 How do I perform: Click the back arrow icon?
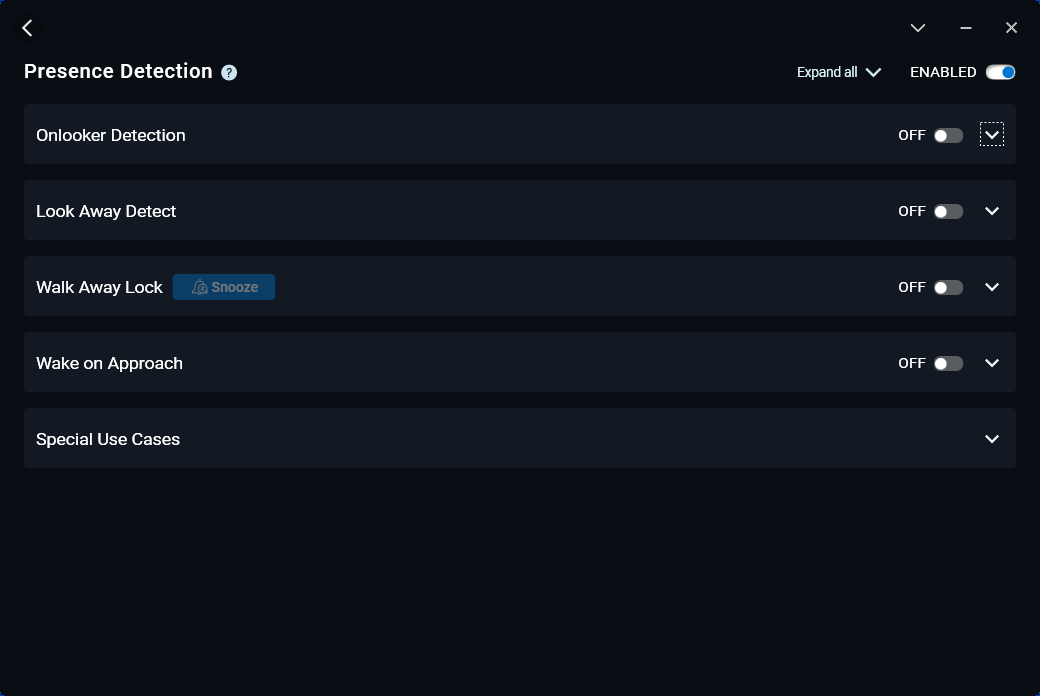28,28
